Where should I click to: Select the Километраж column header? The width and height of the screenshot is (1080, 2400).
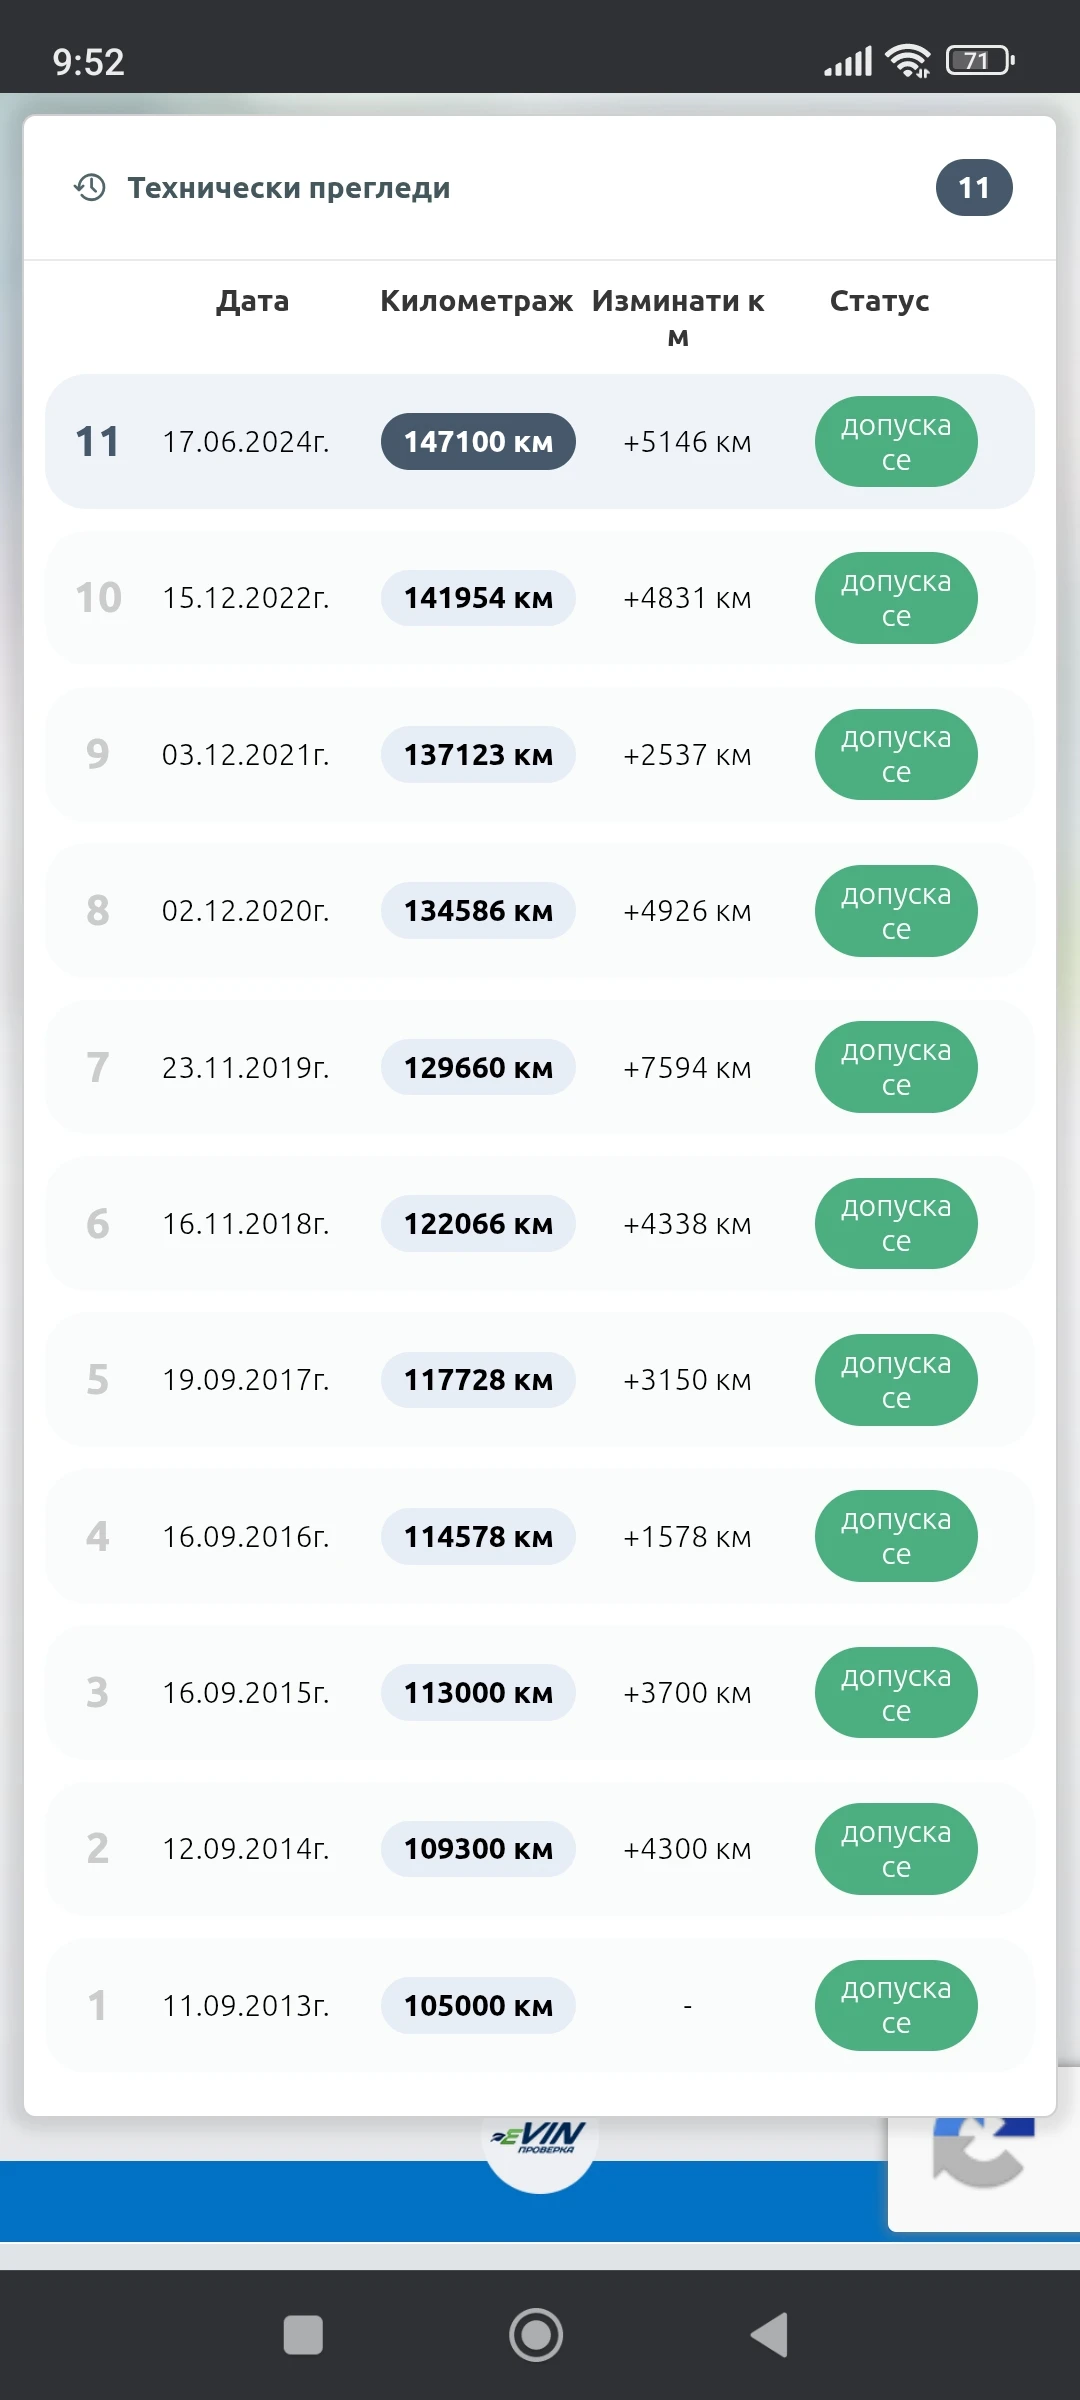pyautogui.click(x=476, y=301)
